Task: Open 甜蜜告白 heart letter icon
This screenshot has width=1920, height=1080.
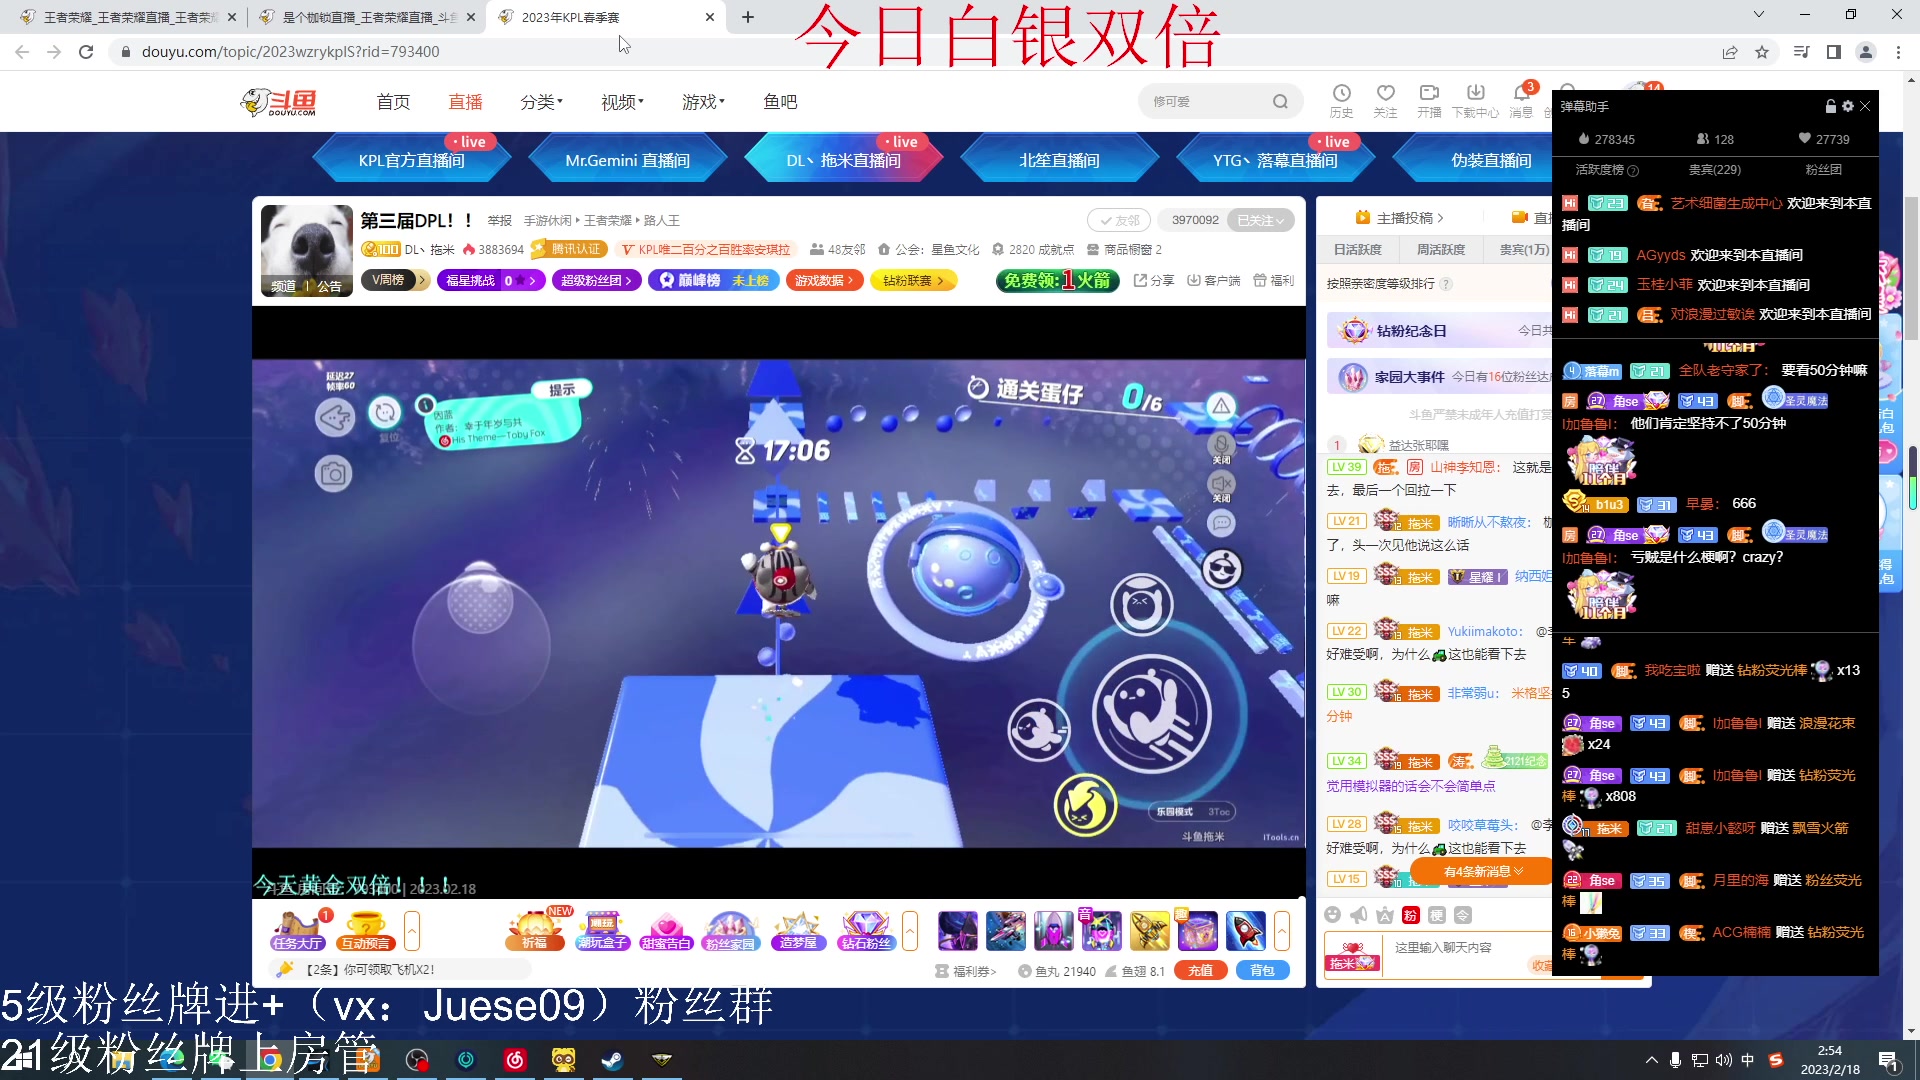Action: tap(667, 931)
